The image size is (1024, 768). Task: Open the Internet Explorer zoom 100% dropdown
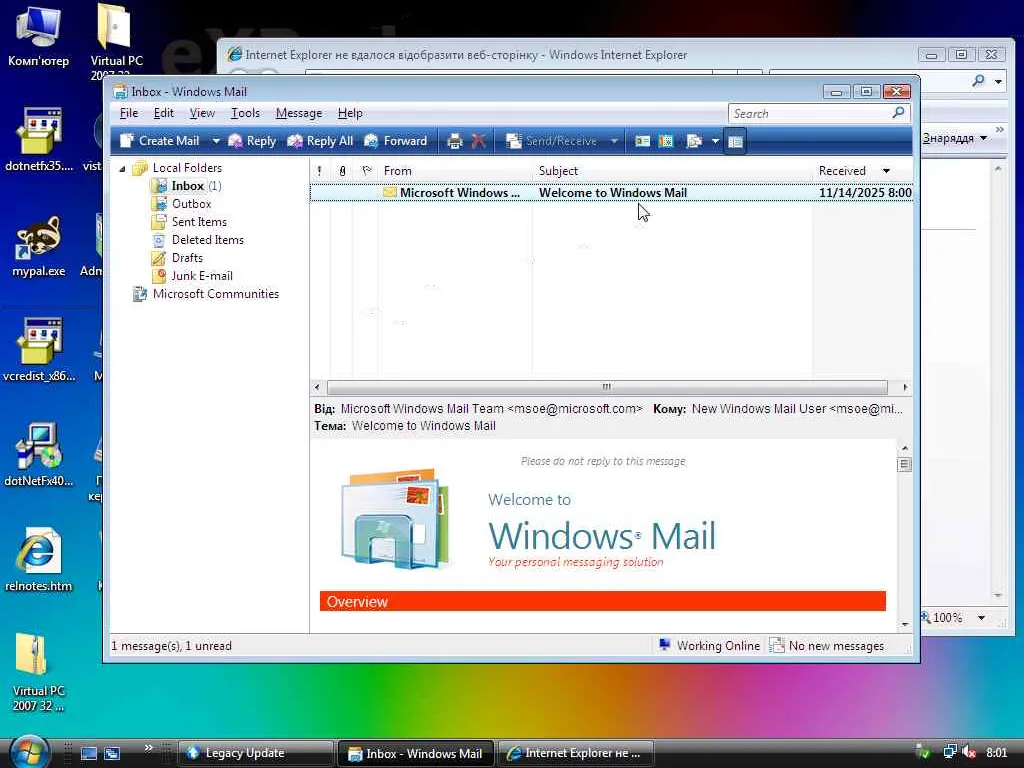(982, 618)
